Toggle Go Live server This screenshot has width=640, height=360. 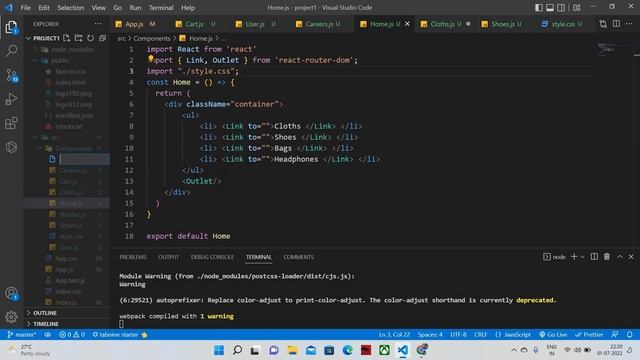pyautogui.click(x=553, y=334)
